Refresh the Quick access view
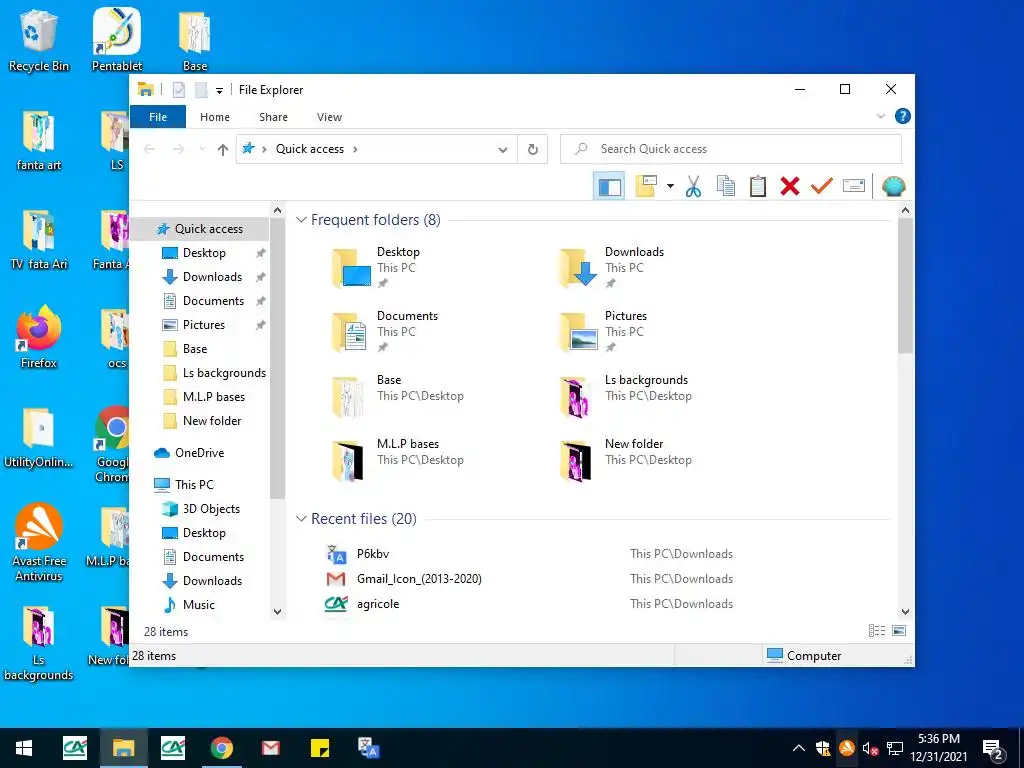 pyautogui.click(x=533, y=150)
